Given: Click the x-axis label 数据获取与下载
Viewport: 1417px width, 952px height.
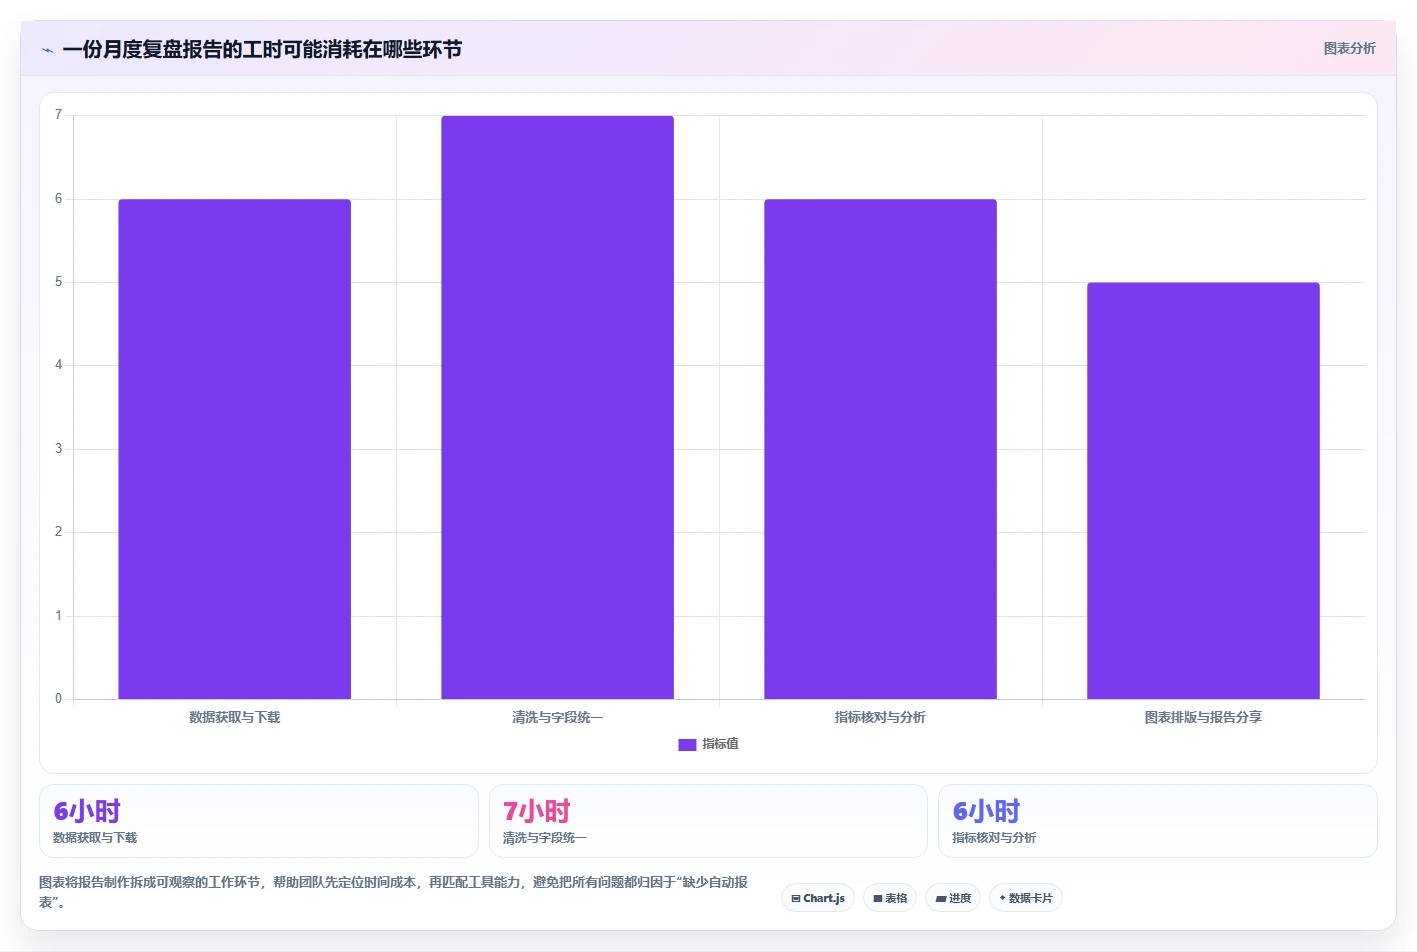Looking at the screenshot, I should click(235, 717).
